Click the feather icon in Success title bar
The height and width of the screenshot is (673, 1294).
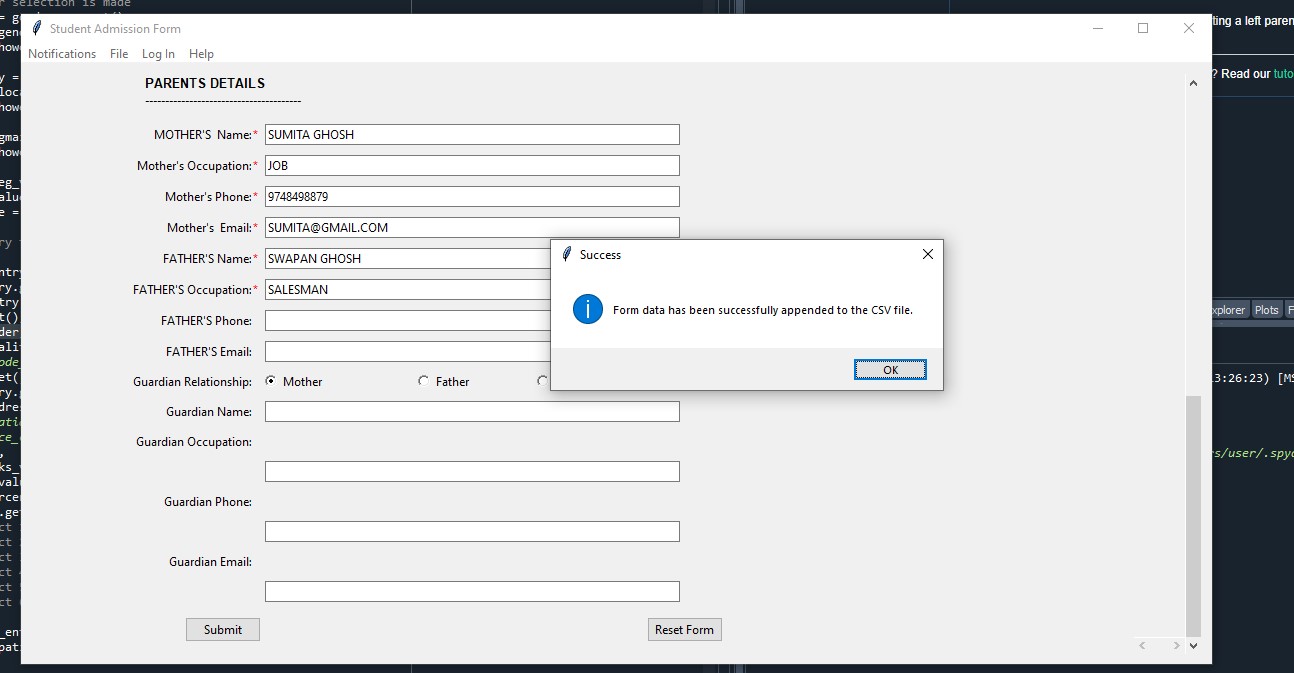[x=567, y=255]
